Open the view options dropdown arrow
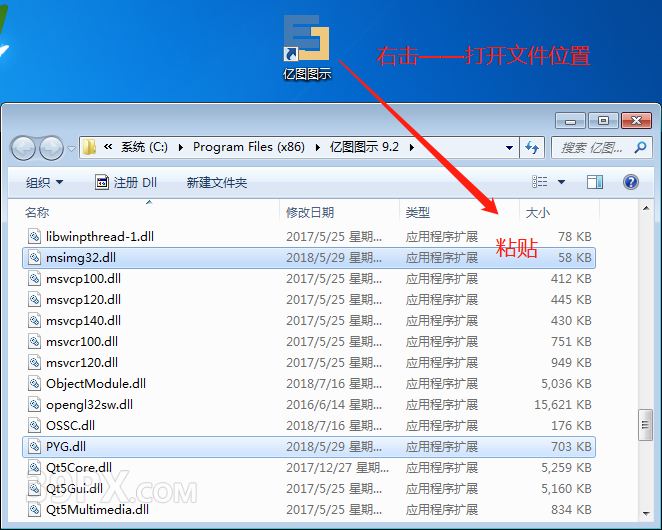Image resolution: width=662 pixels, height=530 pixels. tap(562, 182)
